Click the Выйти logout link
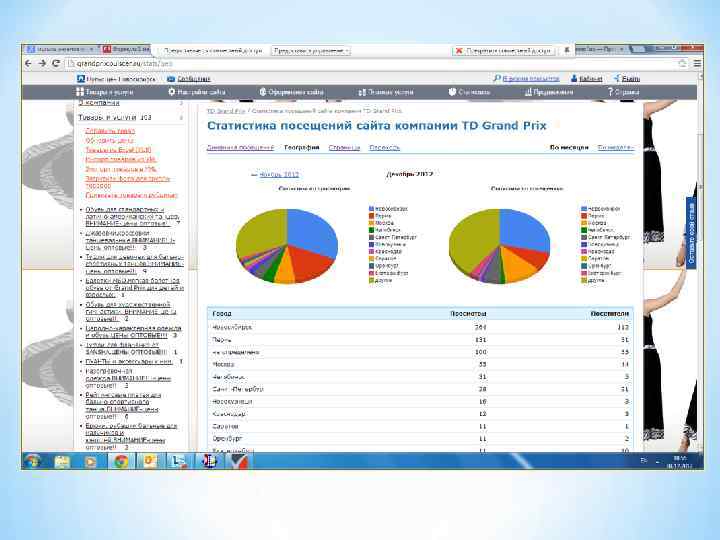The height and width of the screenshot is (540, 720). tap(631, 79)
